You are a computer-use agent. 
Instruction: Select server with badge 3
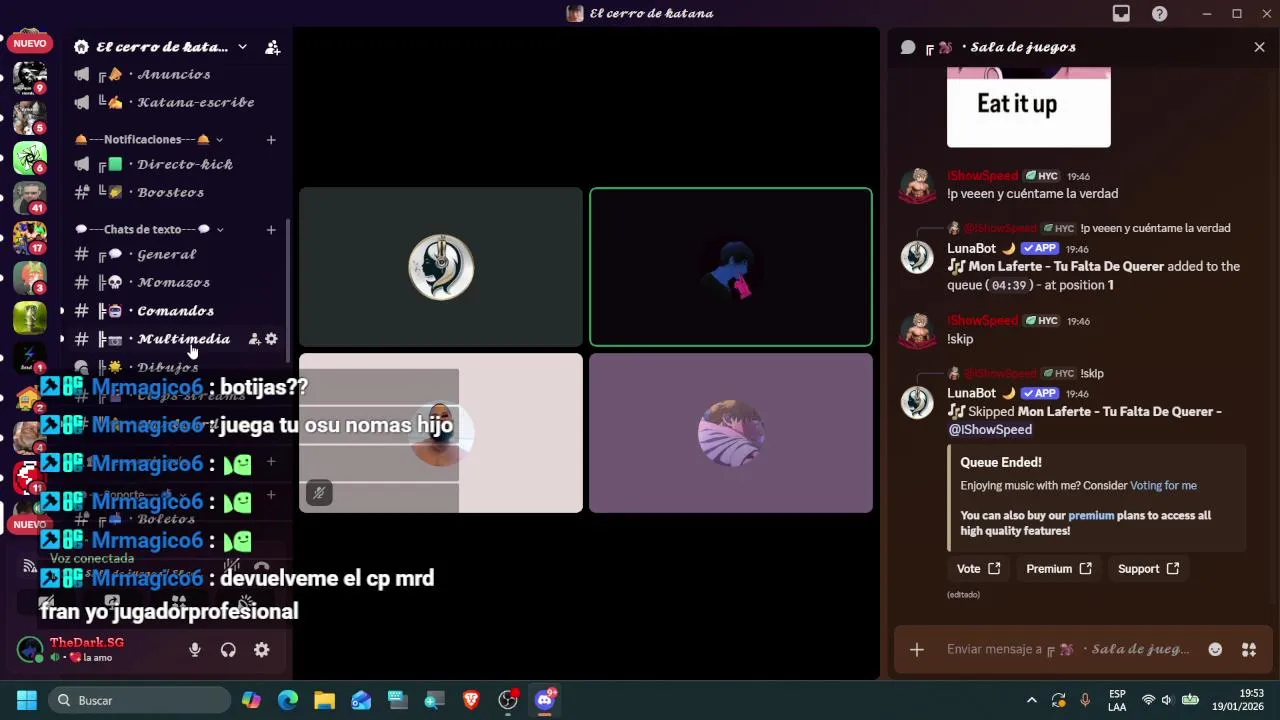coord(29,277)
